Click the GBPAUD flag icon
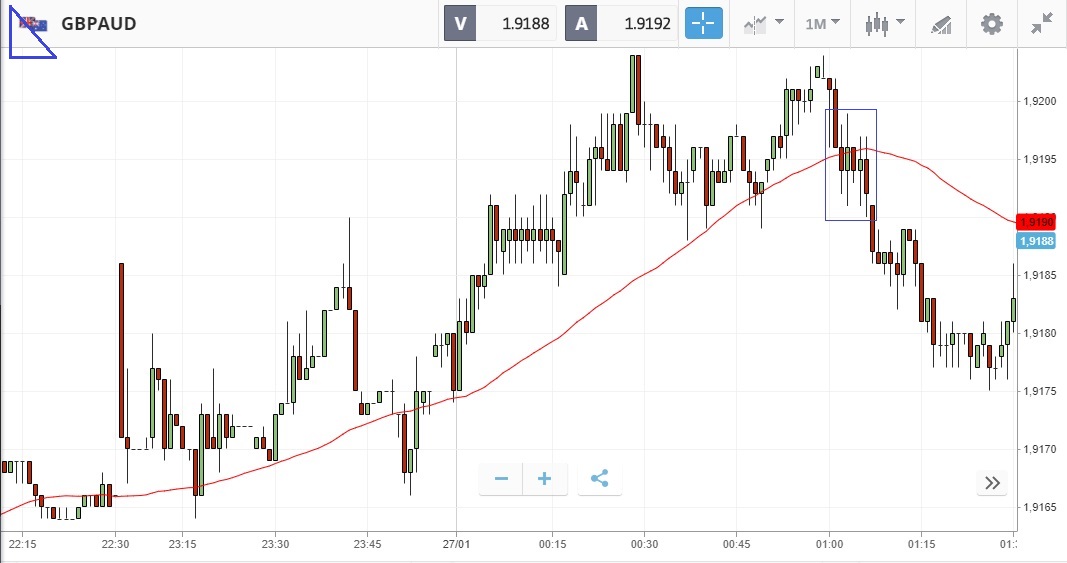The image size is (1067, 563). 34,25
